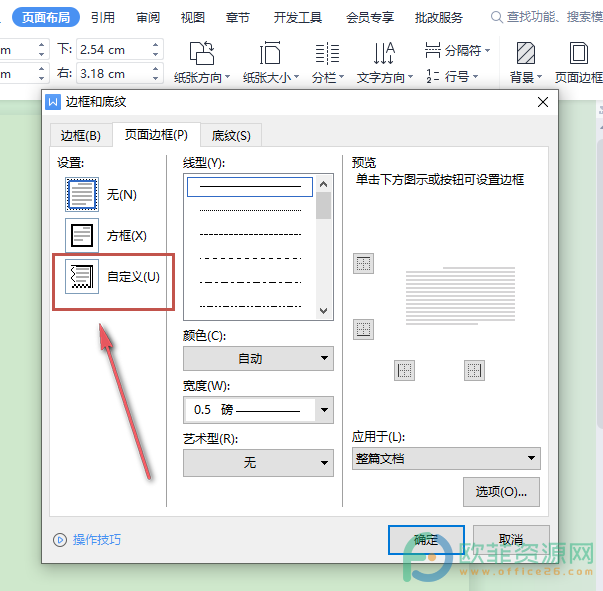Open the paper size (纸张大小) menu
The width and height of the screenshot is (603, 591).
[271, 63]
